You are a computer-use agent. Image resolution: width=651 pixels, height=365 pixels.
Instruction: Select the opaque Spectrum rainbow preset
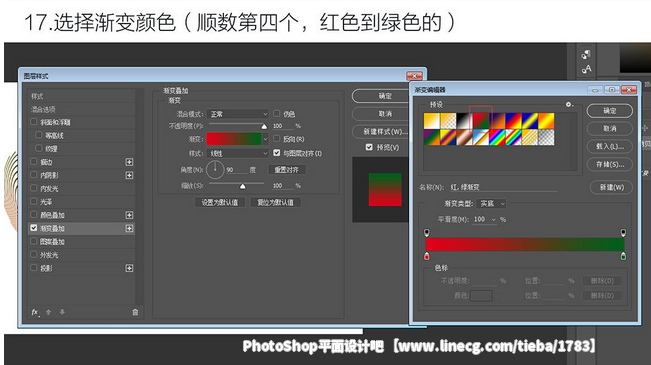(497, 137)
